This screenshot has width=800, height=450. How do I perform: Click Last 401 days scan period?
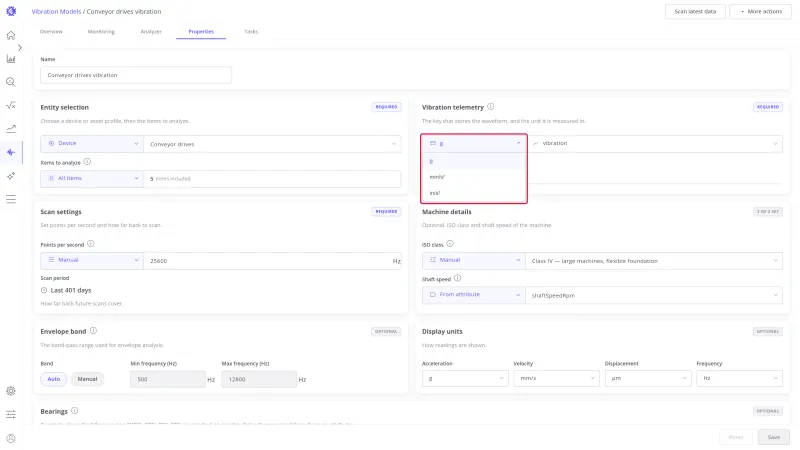click(70, 290)
